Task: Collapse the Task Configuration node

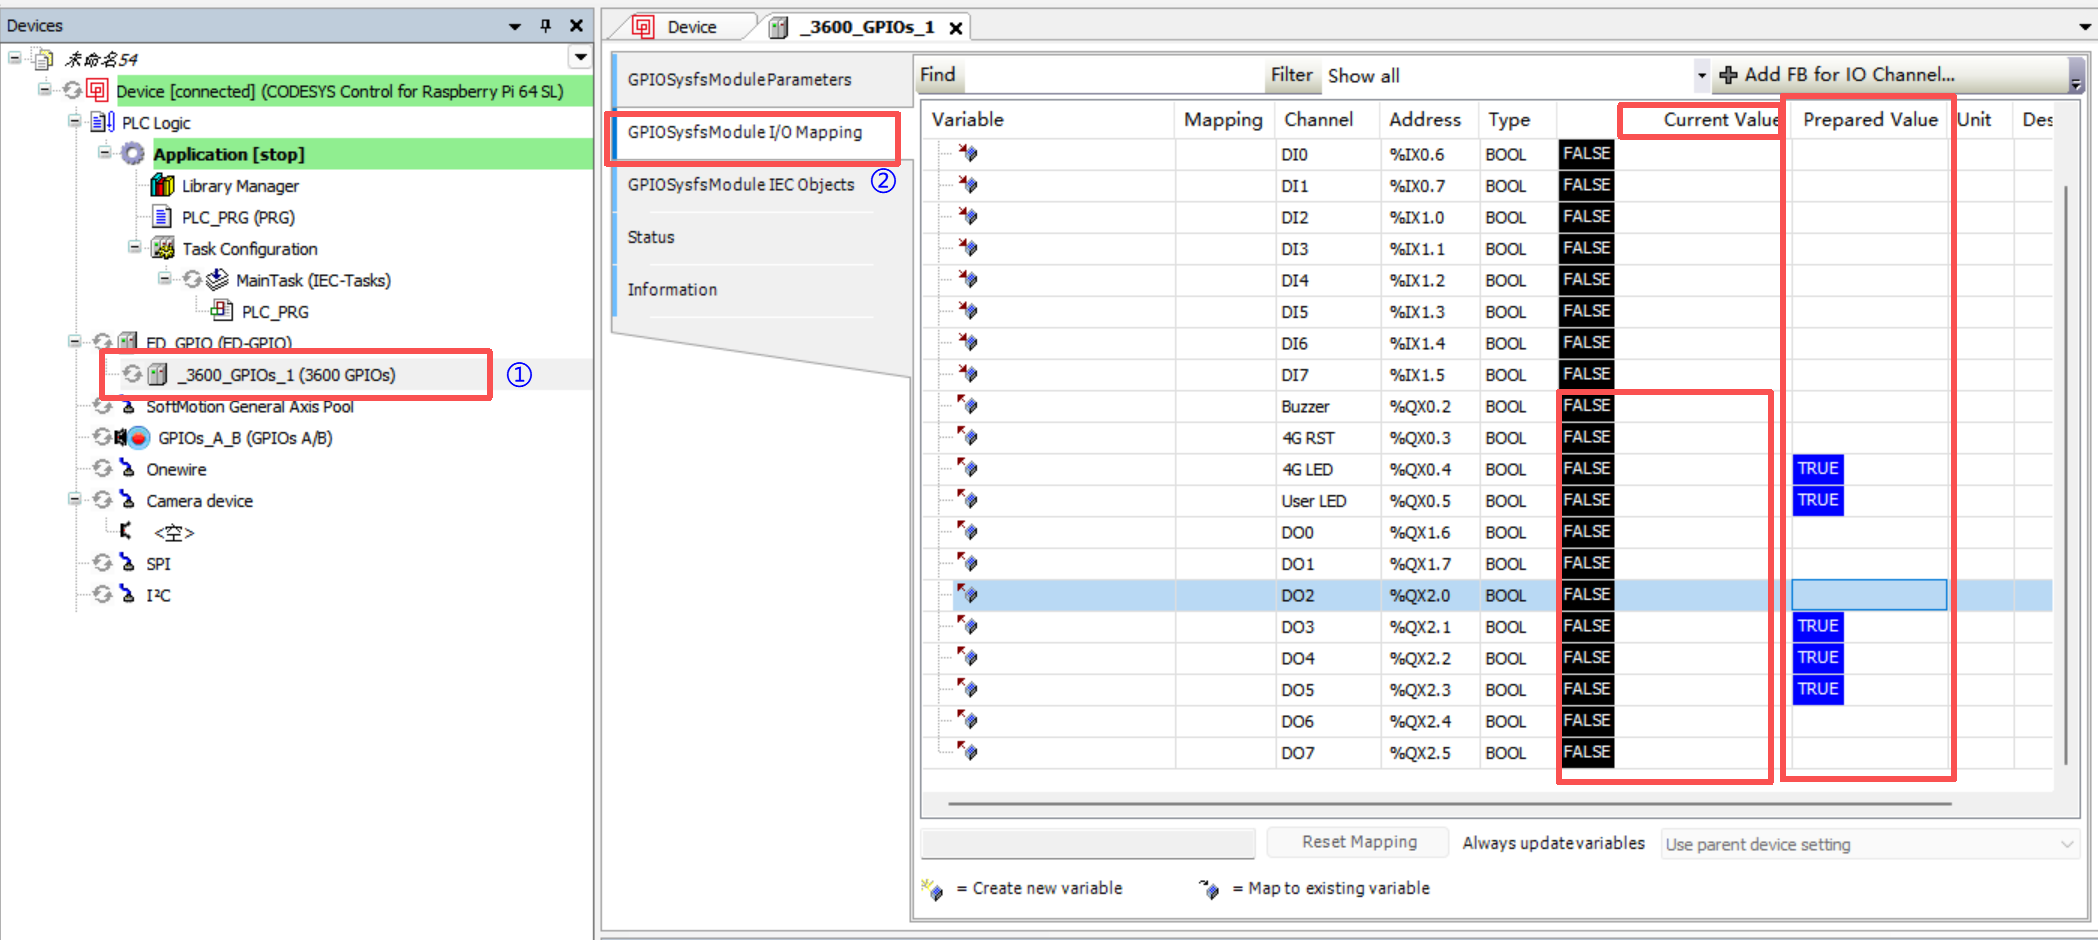Action: pos(135,248)
